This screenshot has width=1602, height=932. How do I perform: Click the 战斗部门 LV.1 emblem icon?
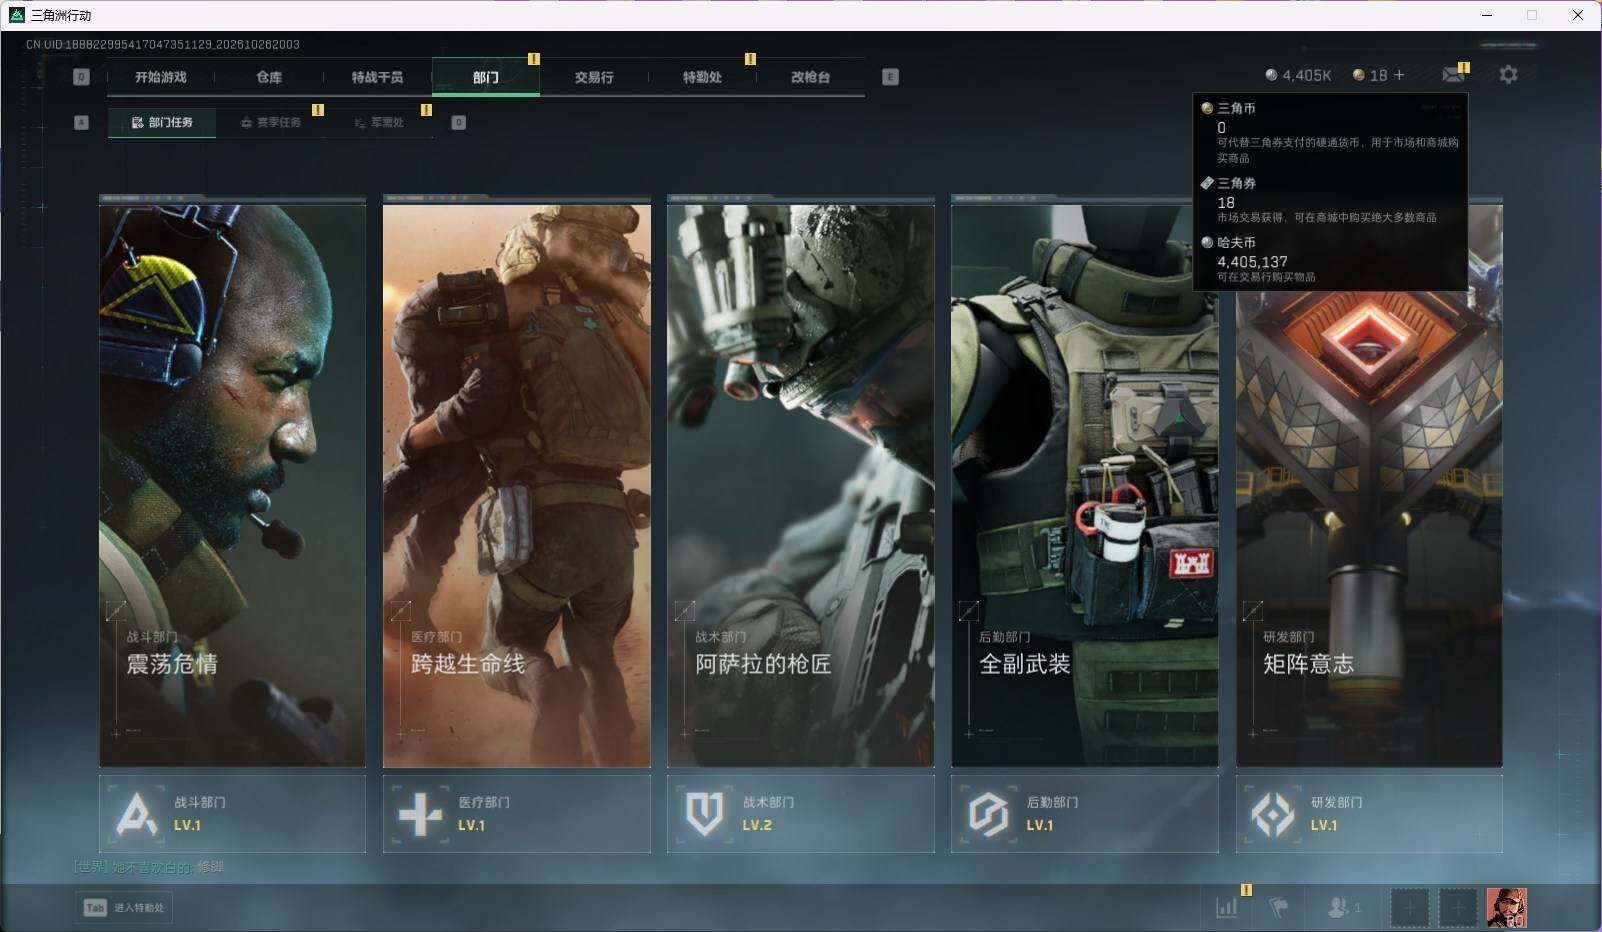[137, 814]
